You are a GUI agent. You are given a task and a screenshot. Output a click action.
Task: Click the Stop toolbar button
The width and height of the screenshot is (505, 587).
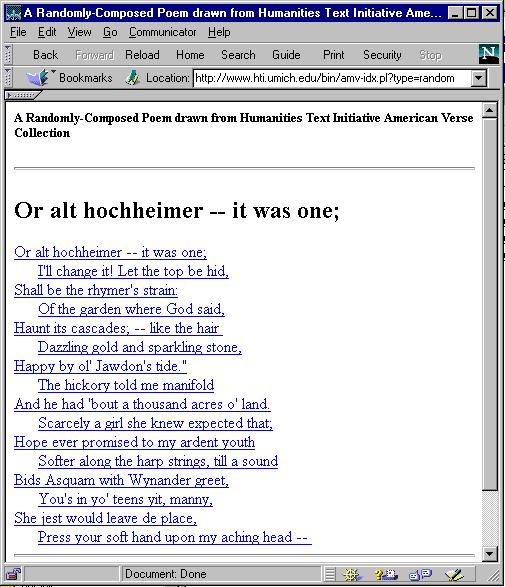point(430,55)
